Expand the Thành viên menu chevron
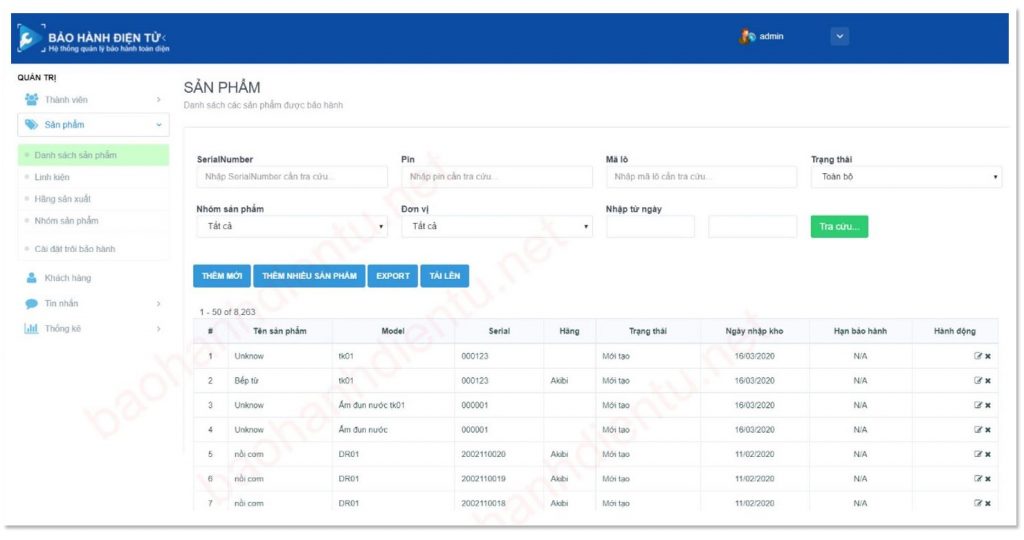1024x540 pixels. (159, 99)
